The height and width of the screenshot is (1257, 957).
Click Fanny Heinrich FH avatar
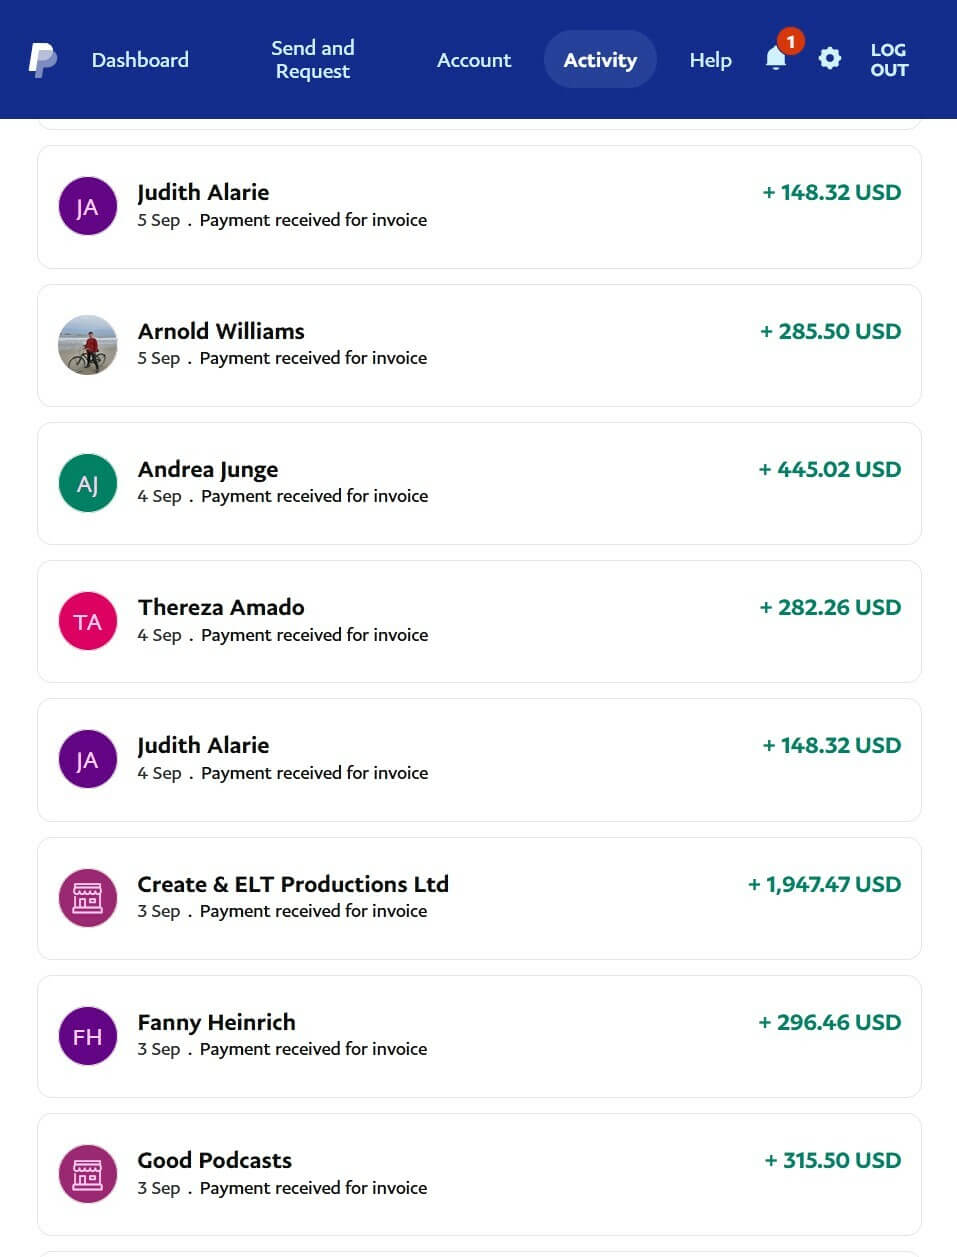click(x=88, y=1036)
